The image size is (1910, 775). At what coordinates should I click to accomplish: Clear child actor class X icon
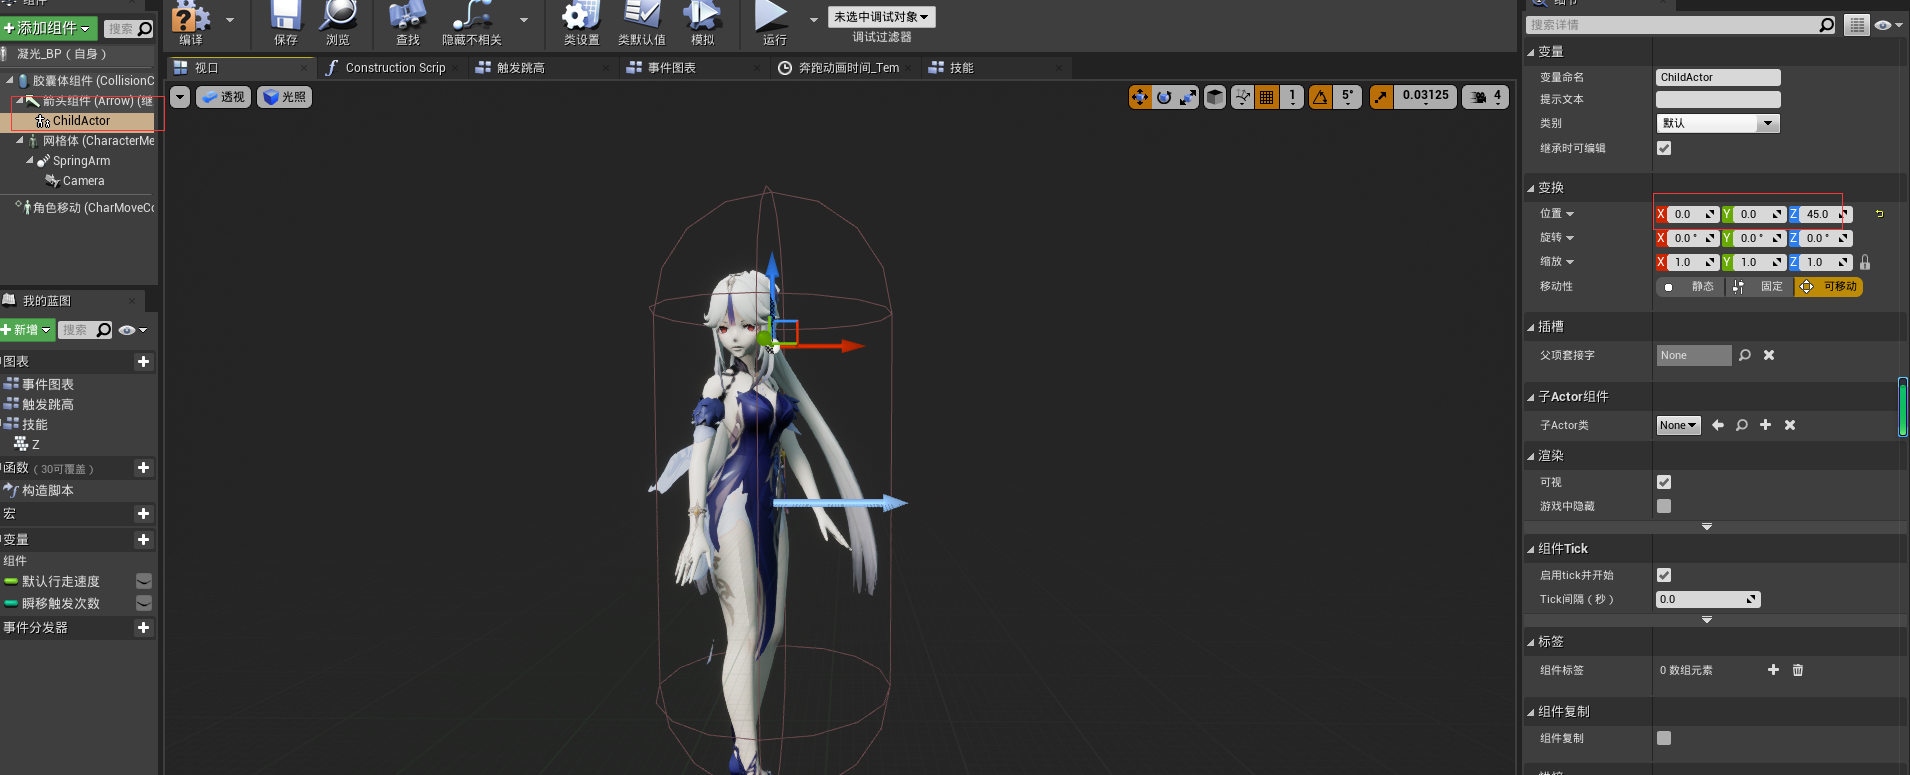[1790, 425]
